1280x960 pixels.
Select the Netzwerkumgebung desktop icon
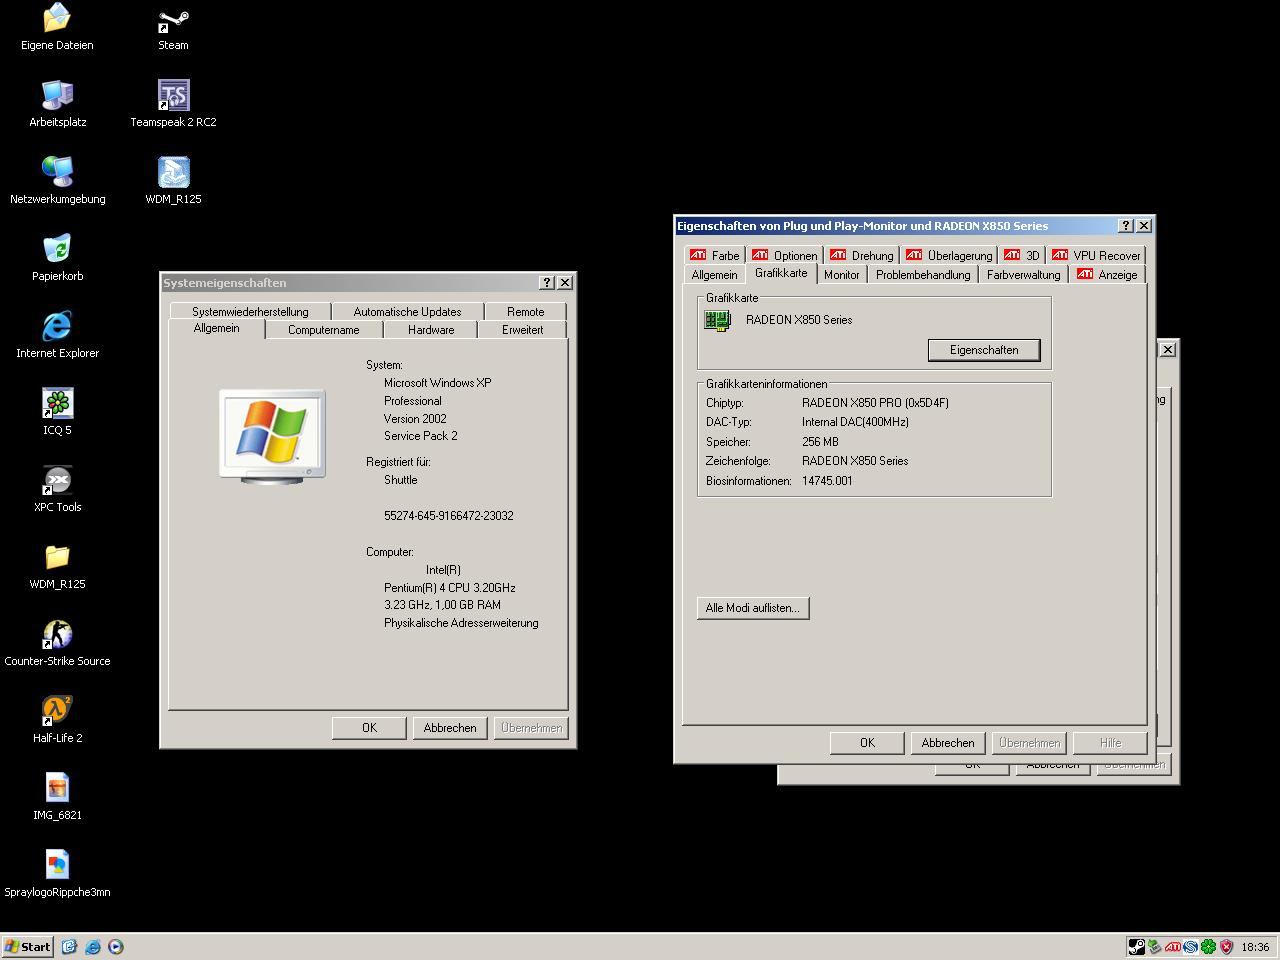coord(57,181)
